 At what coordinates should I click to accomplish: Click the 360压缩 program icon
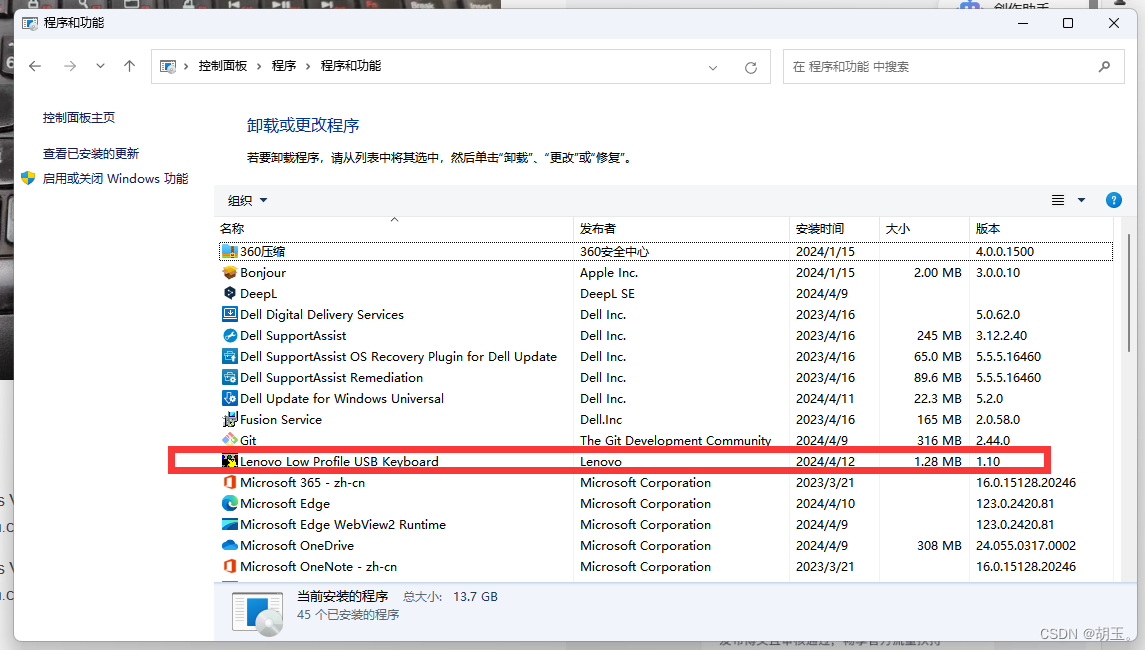(x=229, y=251)
